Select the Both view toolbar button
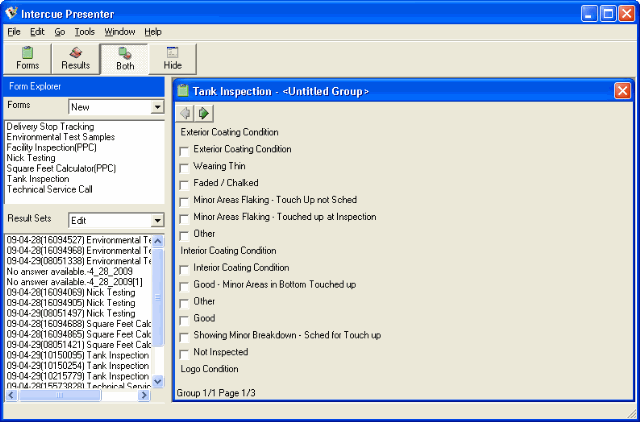 pyautogui.click(x=124, y=59)
